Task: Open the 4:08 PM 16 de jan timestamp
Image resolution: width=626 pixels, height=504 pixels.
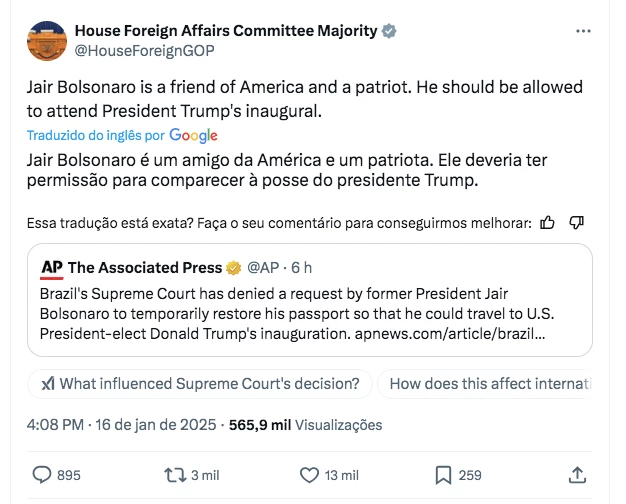Action: pos(121,425)
